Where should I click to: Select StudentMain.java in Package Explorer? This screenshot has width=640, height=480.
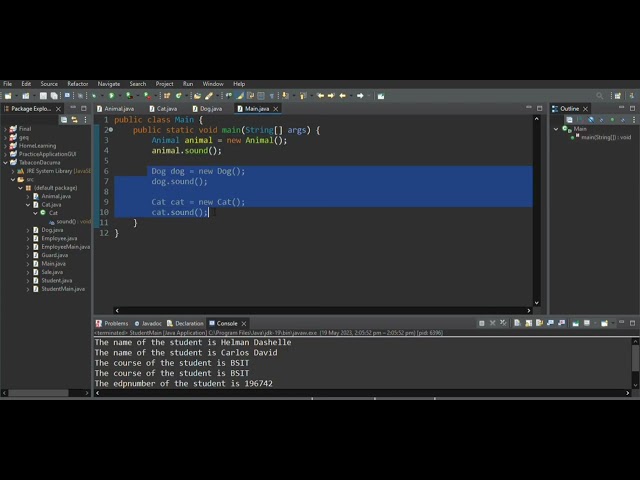(x=63, y=289)
